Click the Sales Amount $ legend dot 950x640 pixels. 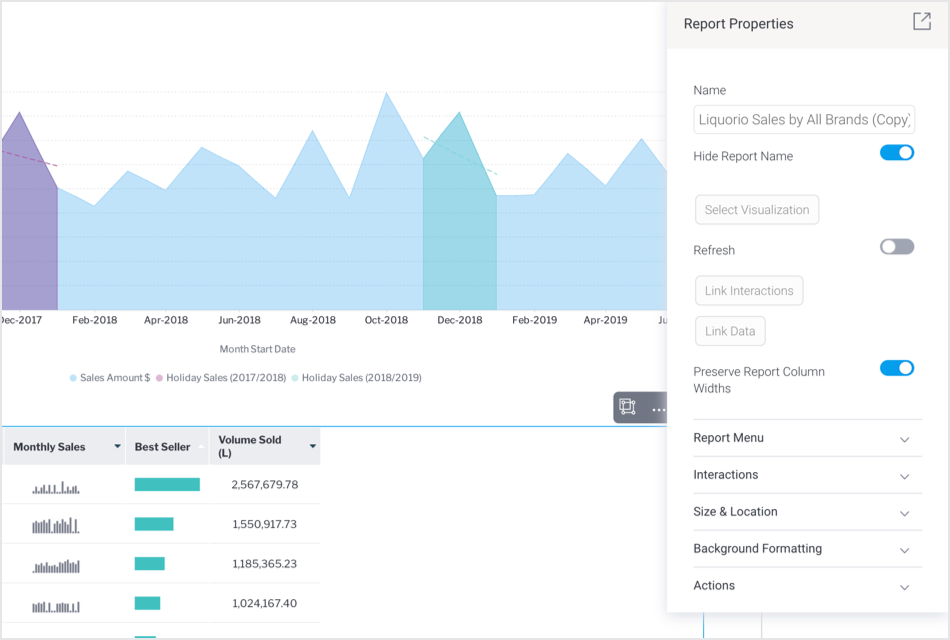[73, 378]
